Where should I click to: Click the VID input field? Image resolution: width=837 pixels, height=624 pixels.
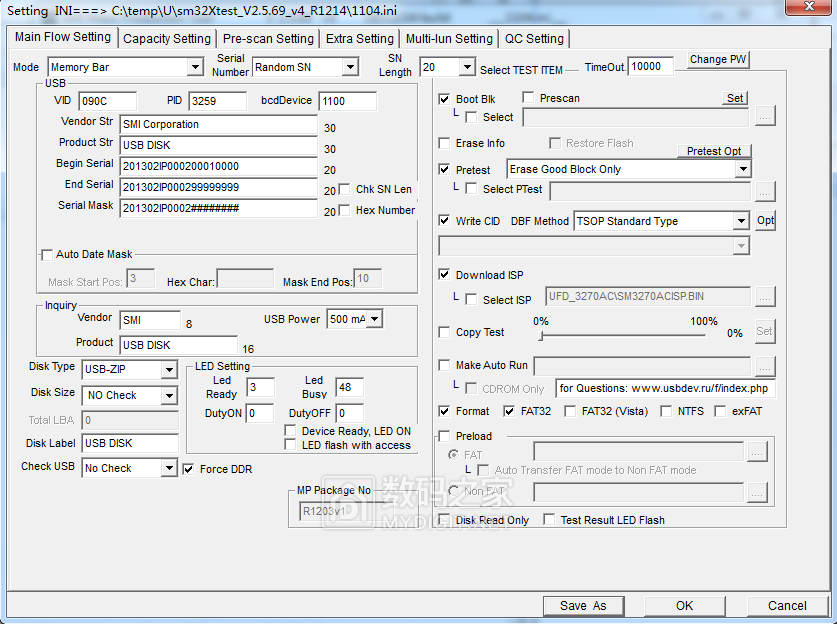point(106,101)
